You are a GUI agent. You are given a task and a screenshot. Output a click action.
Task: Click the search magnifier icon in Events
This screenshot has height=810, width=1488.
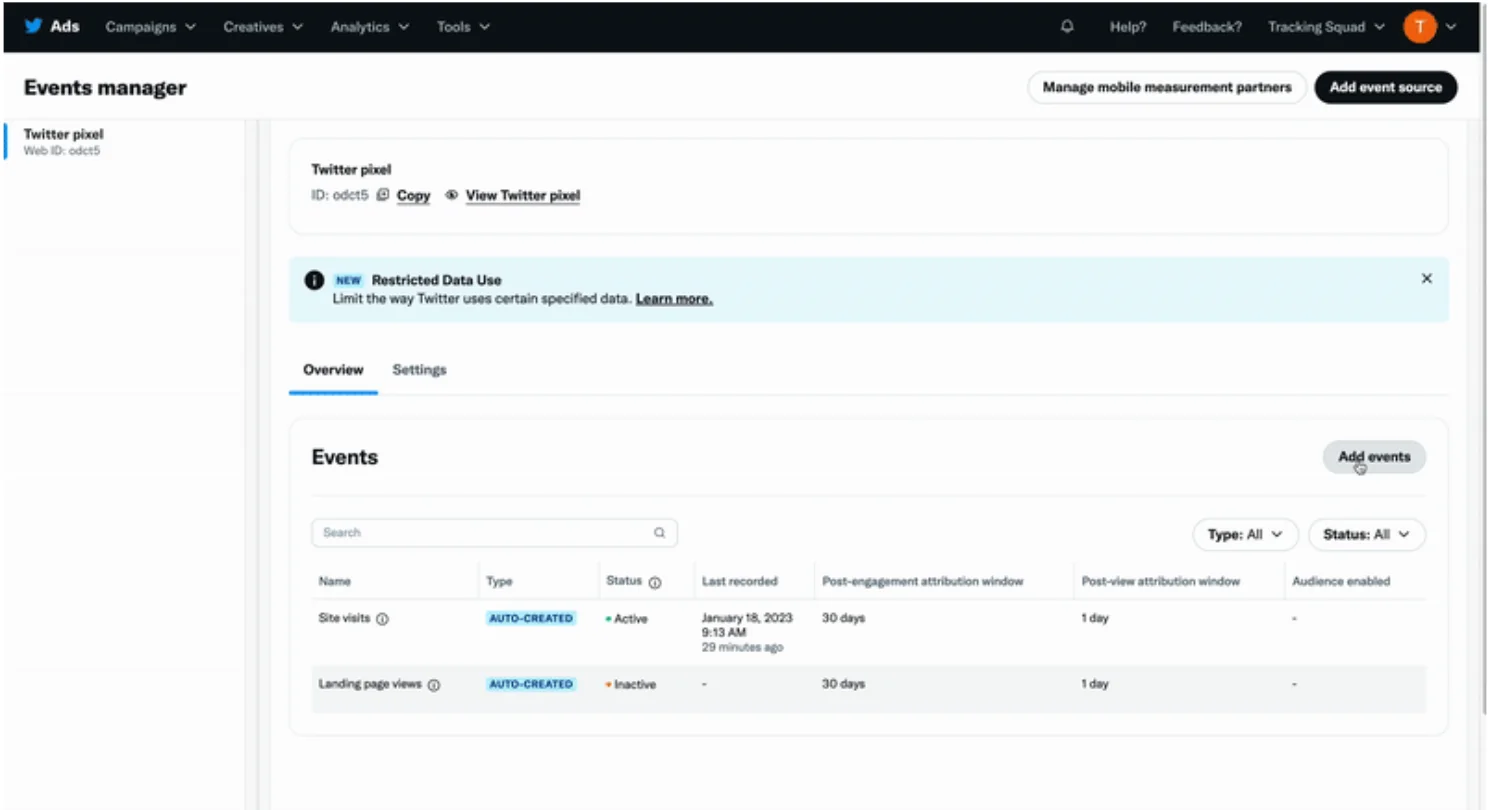(660, 533)
